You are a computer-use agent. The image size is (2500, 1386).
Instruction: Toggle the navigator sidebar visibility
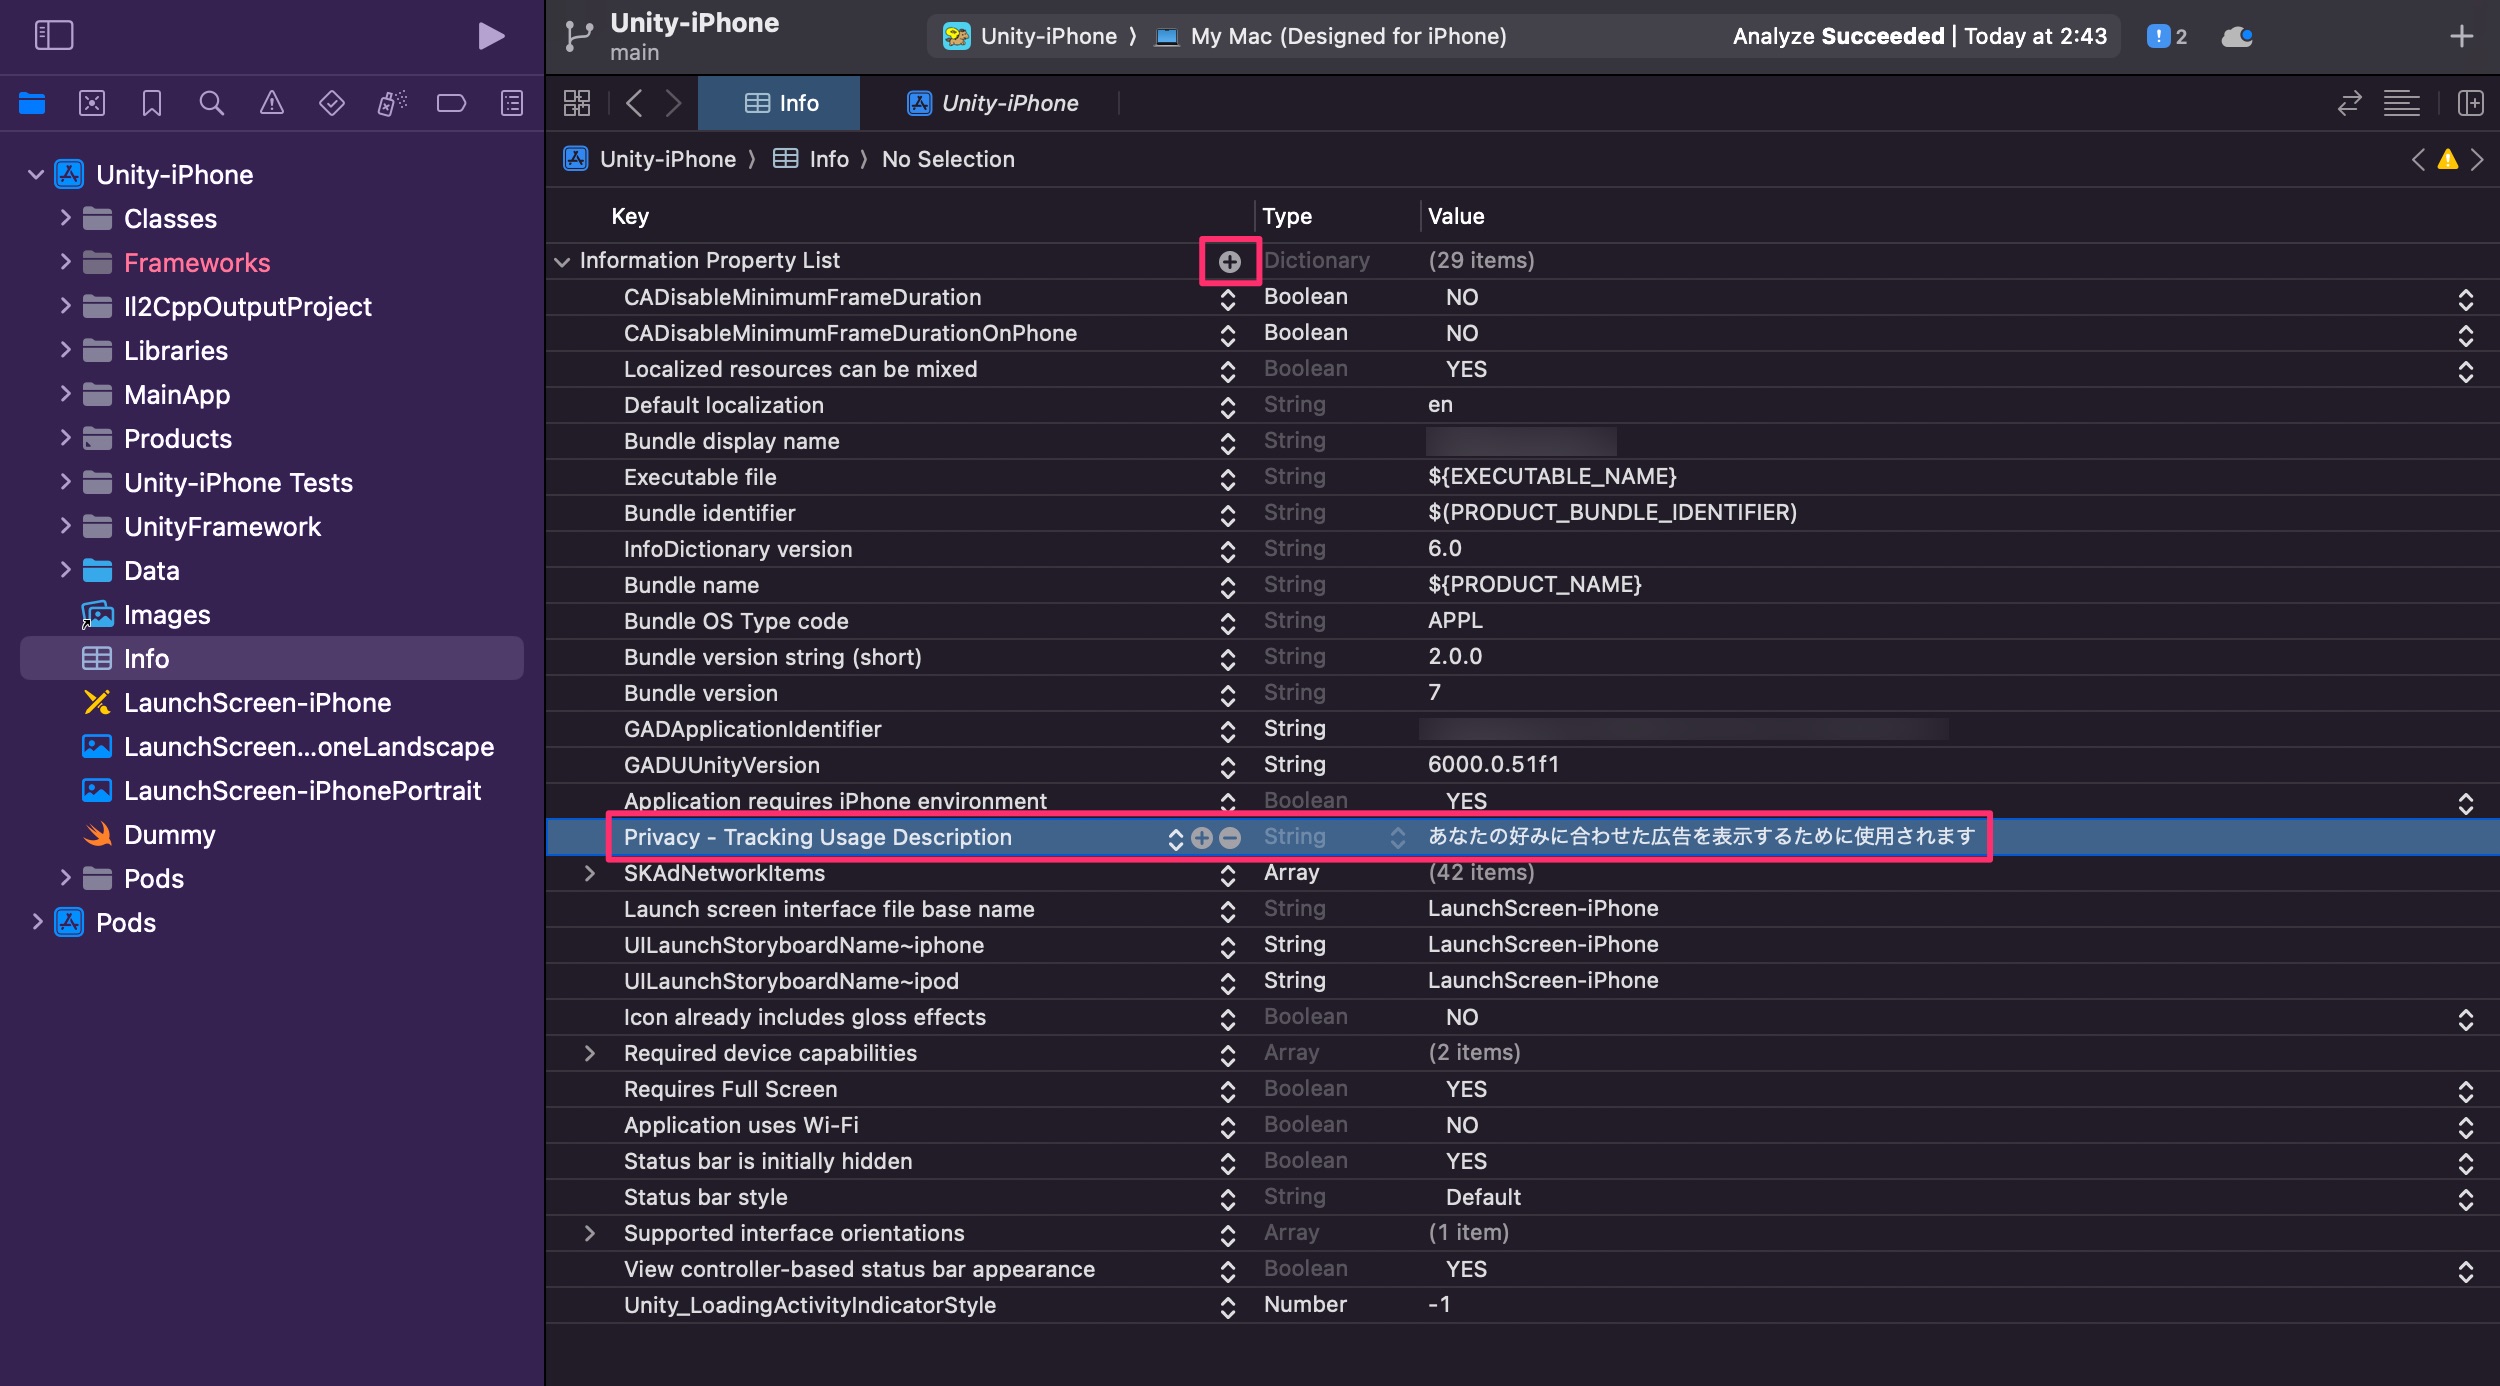click(x=54, y=36)
